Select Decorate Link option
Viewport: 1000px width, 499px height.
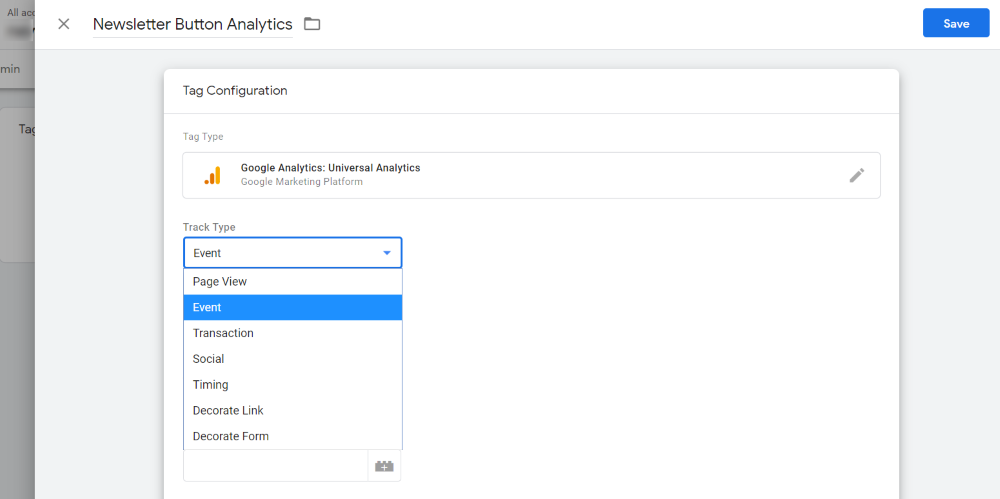tap(293, 410)
